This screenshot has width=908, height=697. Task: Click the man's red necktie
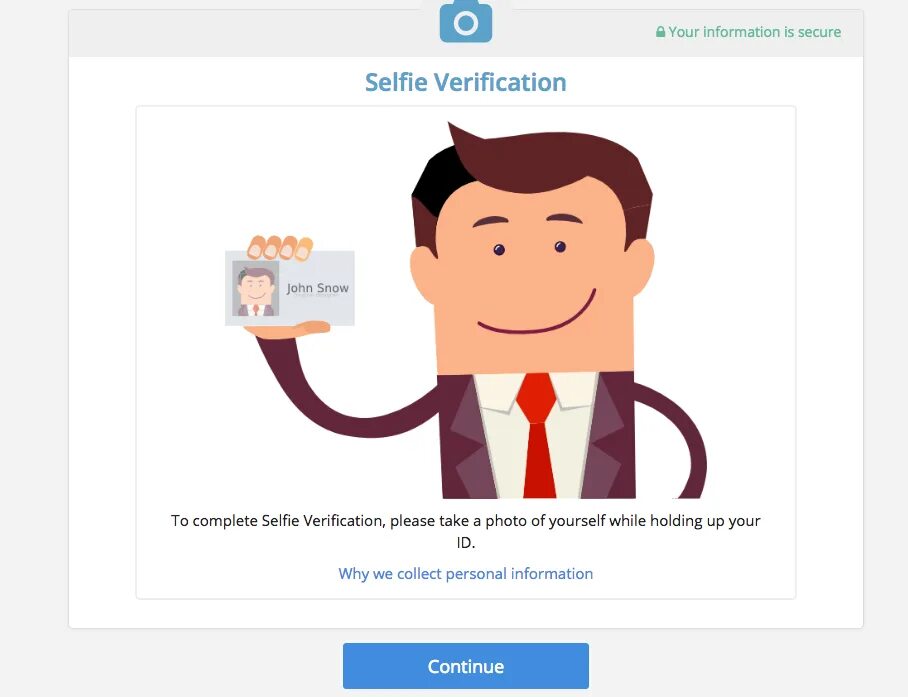pyautogui.click(x=537, y=435)
